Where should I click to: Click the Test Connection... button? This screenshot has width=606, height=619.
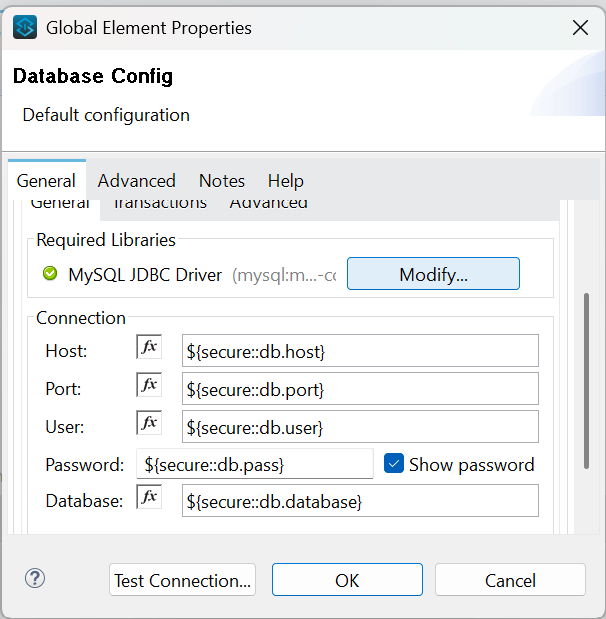tap(182, 580)
